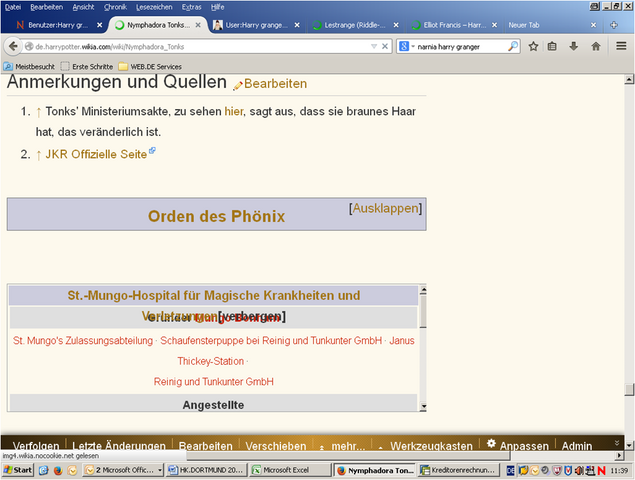Click the page vertical scrollbar thumb

[629, 389]
